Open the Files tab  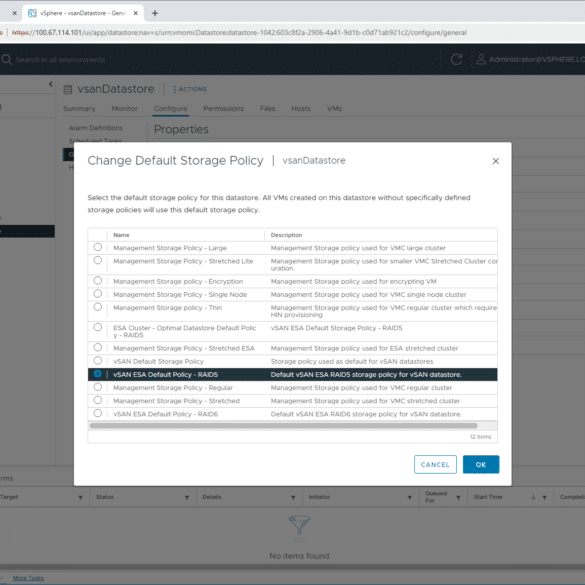pyautogui.click(x=267, y=109)
